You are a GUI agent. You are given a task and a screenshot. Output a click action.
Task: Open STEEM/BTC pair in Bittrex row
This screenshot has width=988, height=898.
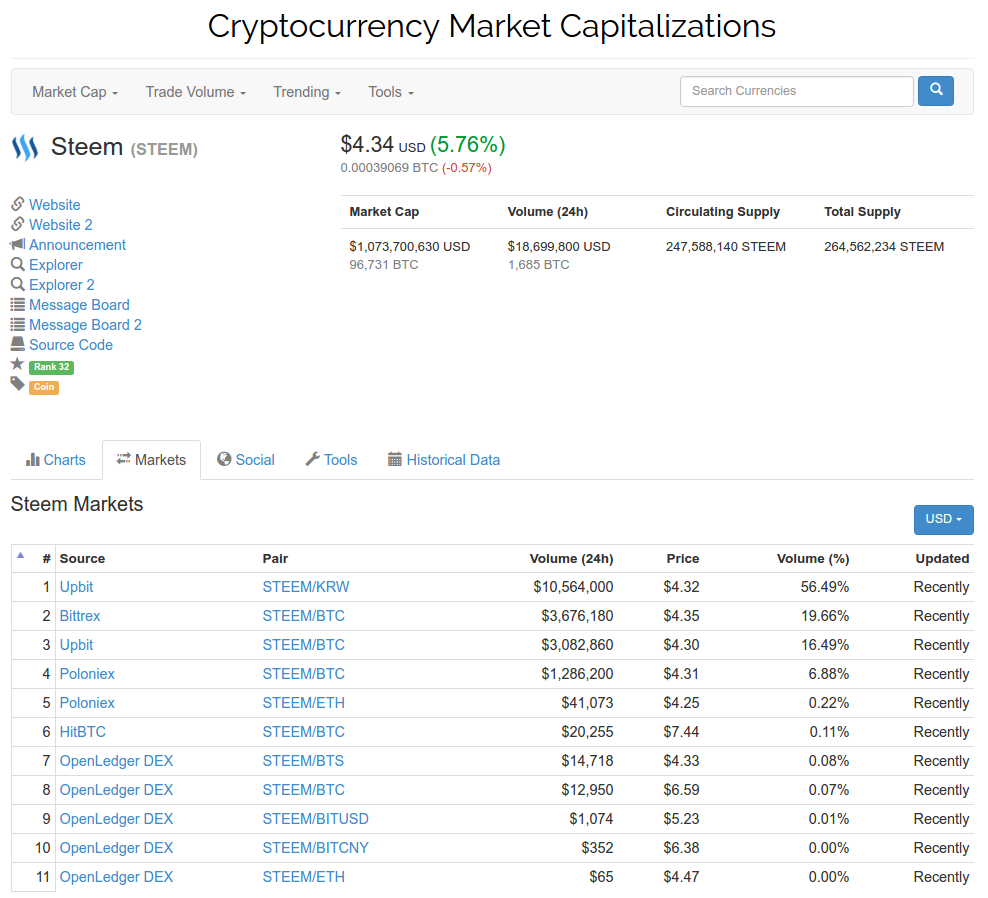pos(304,616)
